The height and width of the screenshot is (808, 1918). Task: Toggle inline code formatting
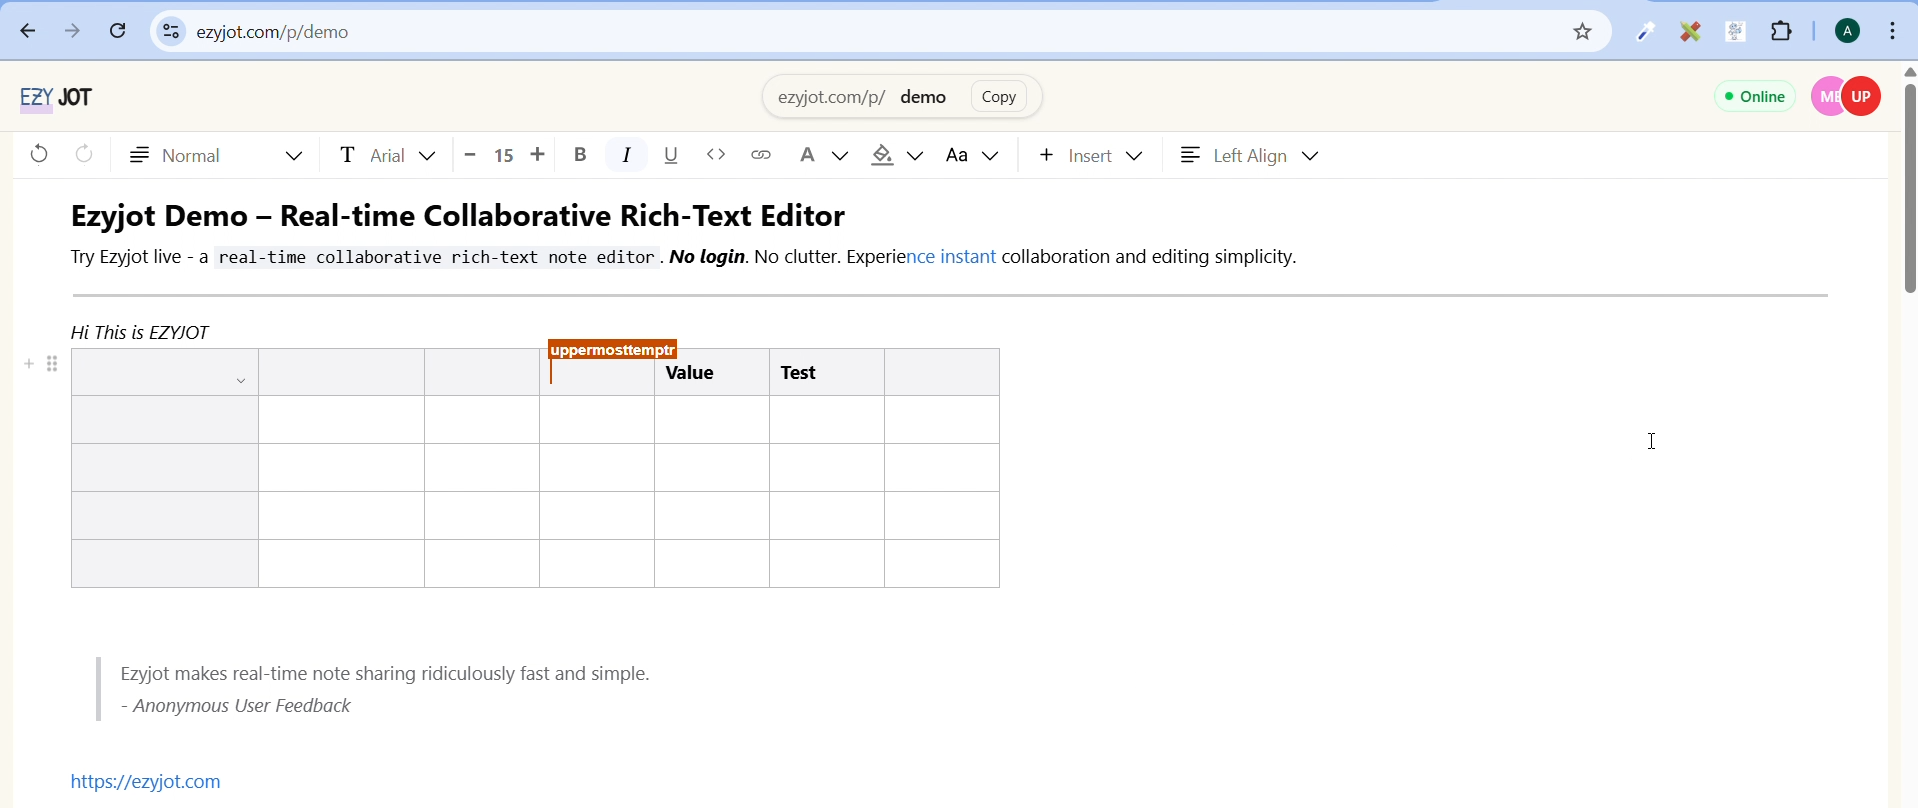click(x=717, y=156)
